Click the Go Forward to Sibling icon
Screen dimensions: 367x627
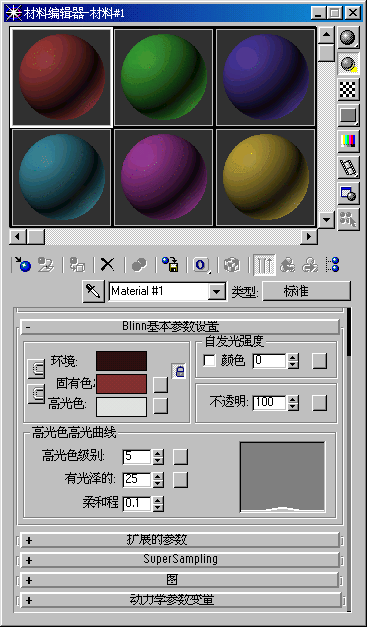point(310,265)
